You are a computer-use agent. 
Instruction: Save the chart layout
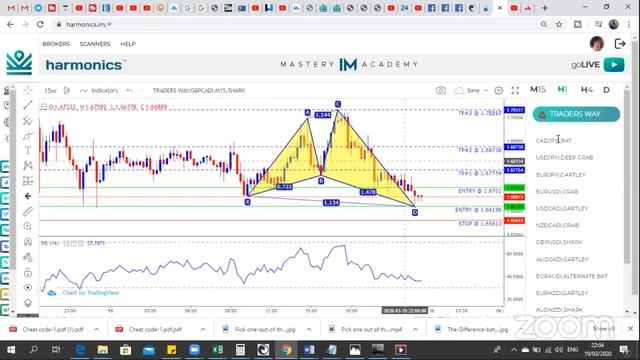pos(468,91)
